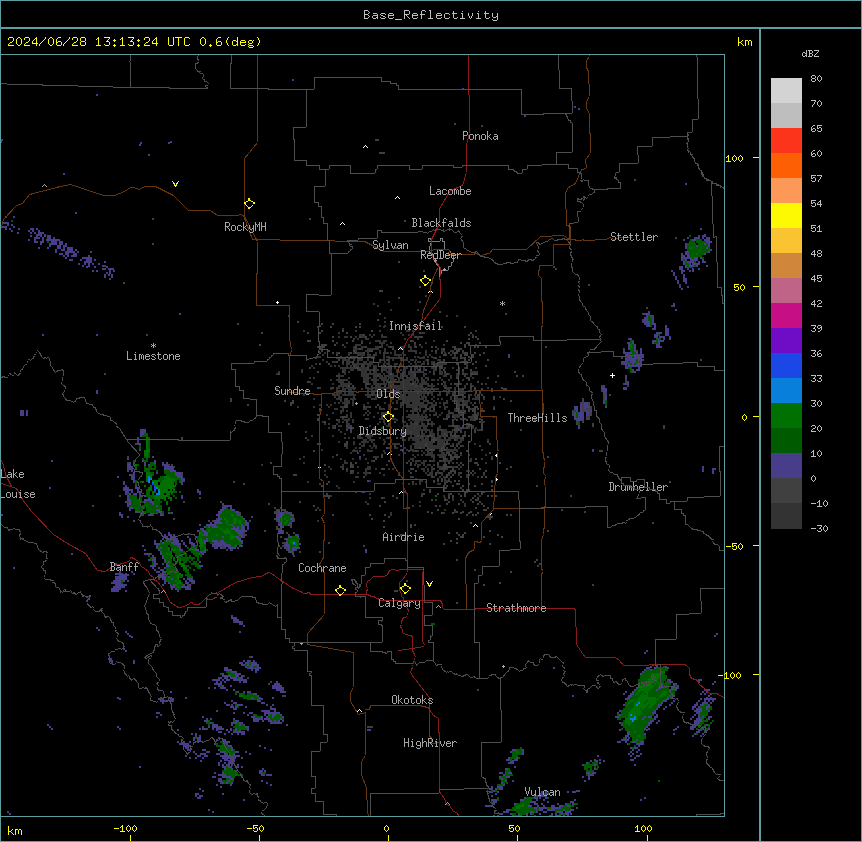Pick the slate blue swatch in dBZ legend

click(786, 466)
